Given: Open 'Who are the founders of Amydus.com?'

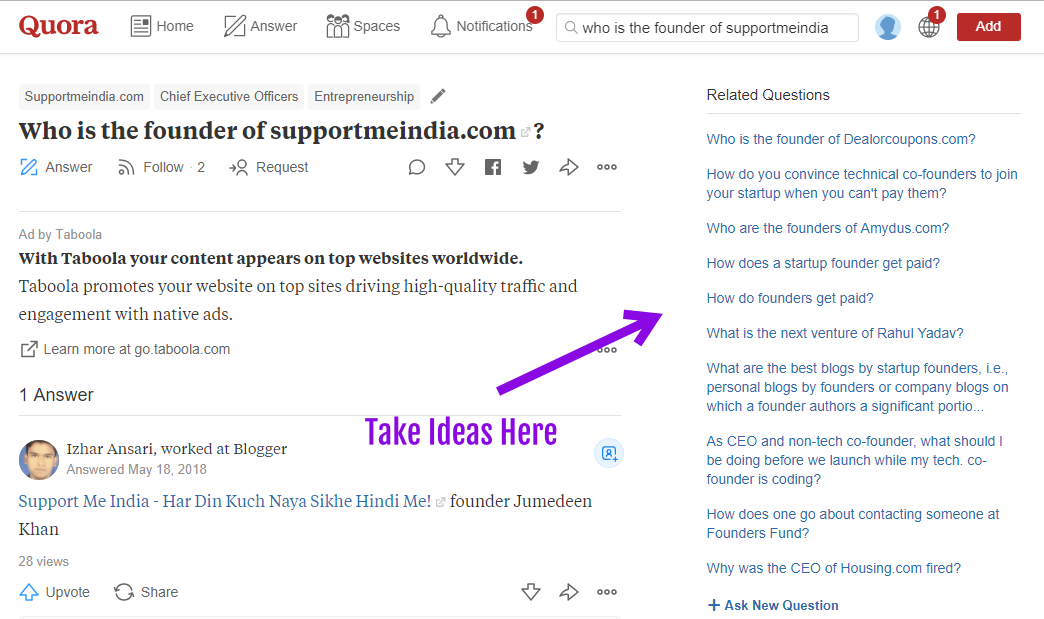Looking at the screenshot, I should point(828,228).
